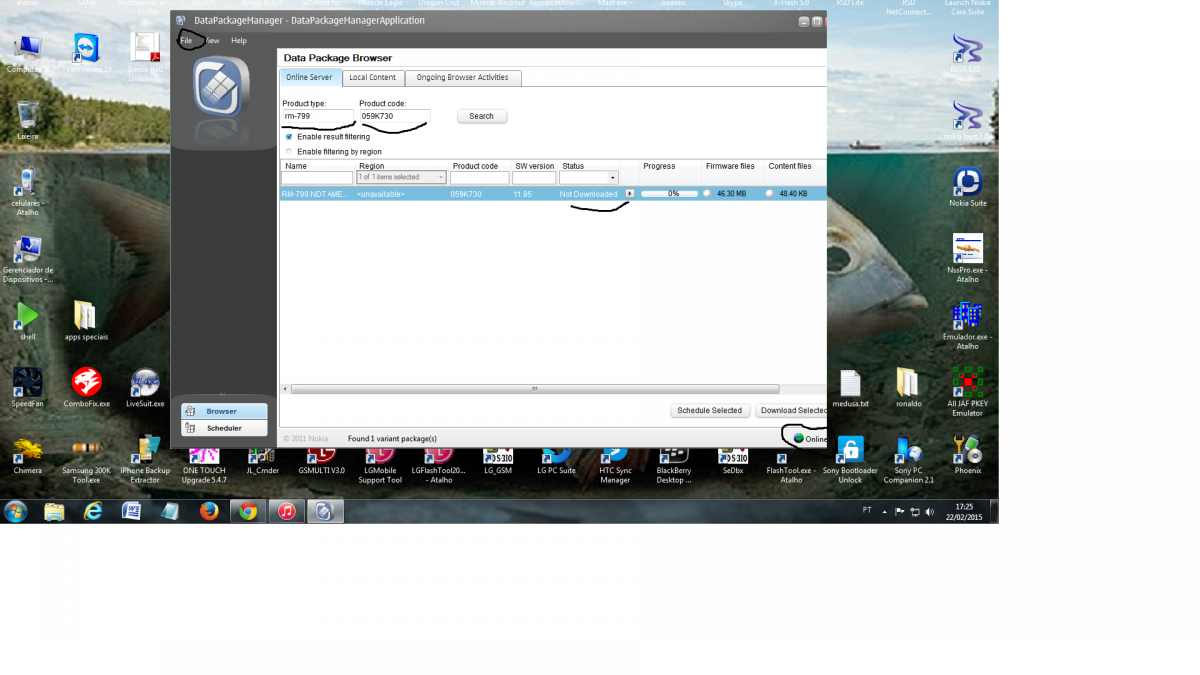Select the iPhone Backup Extractor icon
The image size is (1200, 675).
(x=145, y=460)
